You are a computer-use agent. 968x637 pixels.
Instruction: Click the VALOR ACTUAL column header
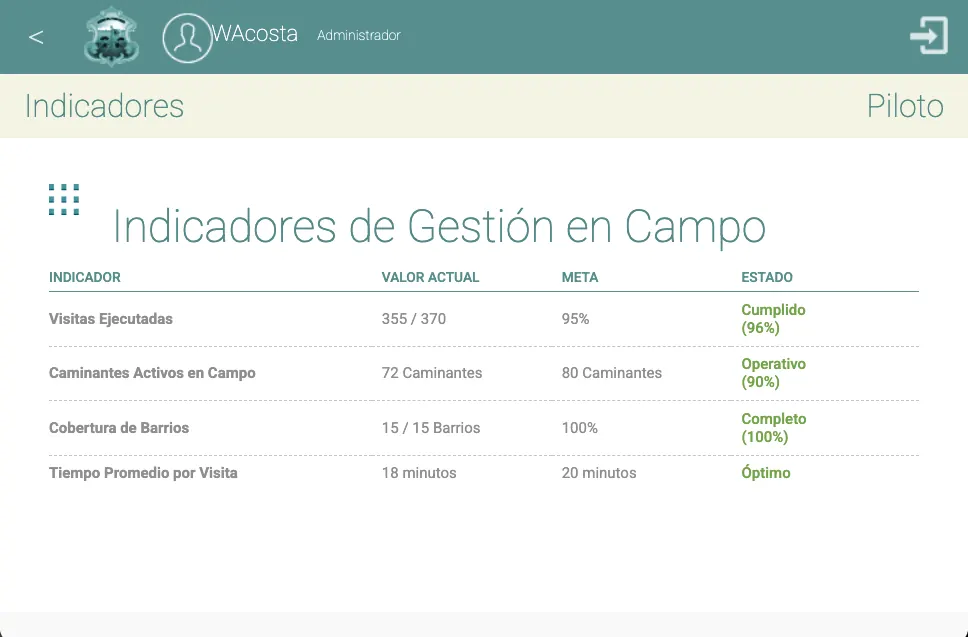[430, 277]
